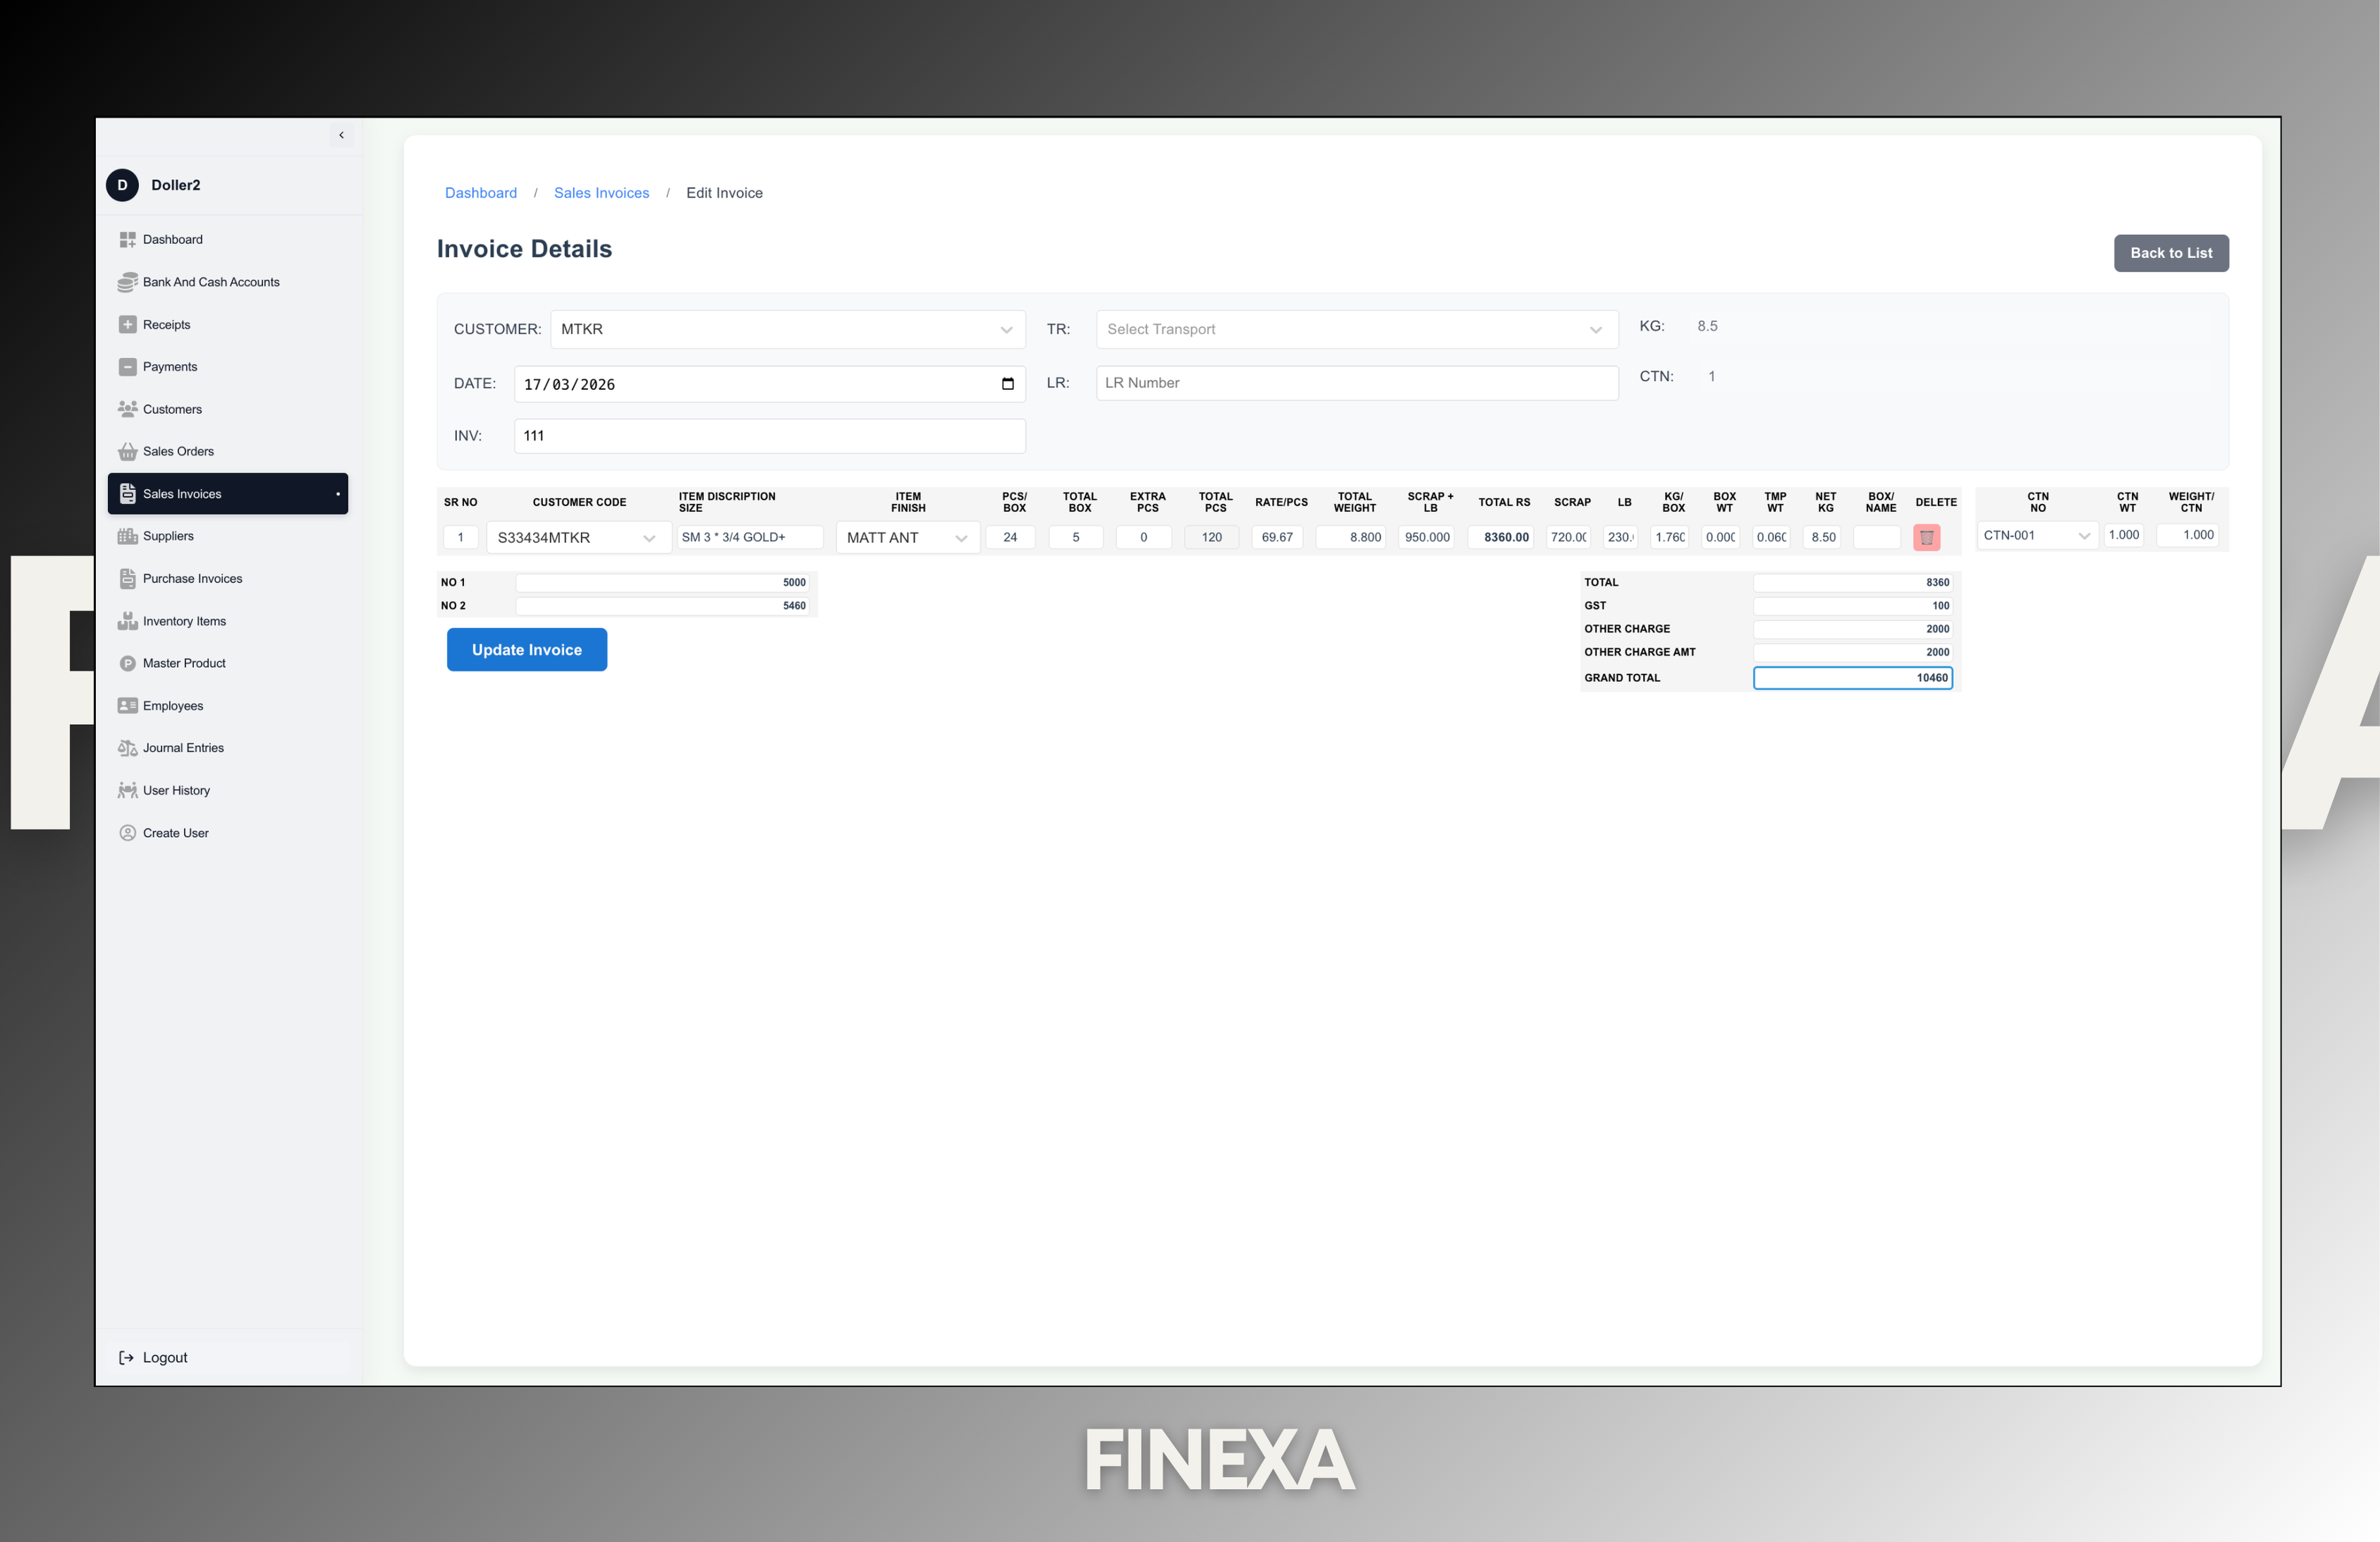Open Inventory Items section
Screen dimensions: 2380x1542
pyautogui.click(x=184, y=621)
